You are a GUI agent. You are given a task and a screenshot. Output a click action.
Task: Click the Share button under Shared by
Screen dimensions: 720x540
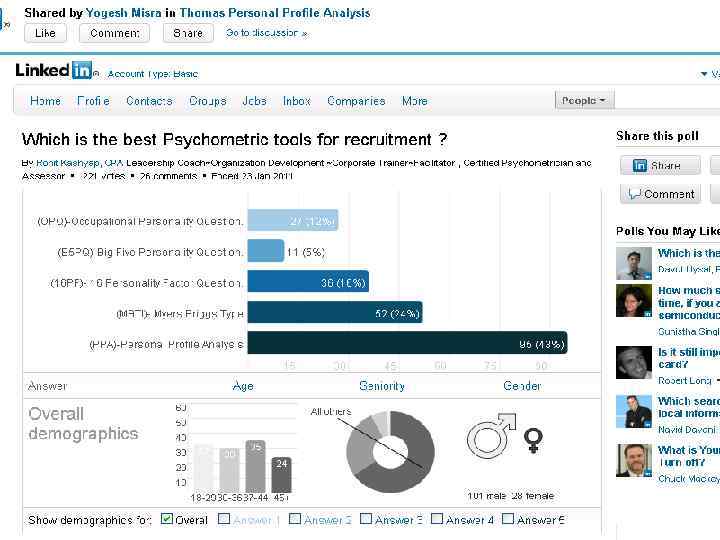click(x=188, y=33)
